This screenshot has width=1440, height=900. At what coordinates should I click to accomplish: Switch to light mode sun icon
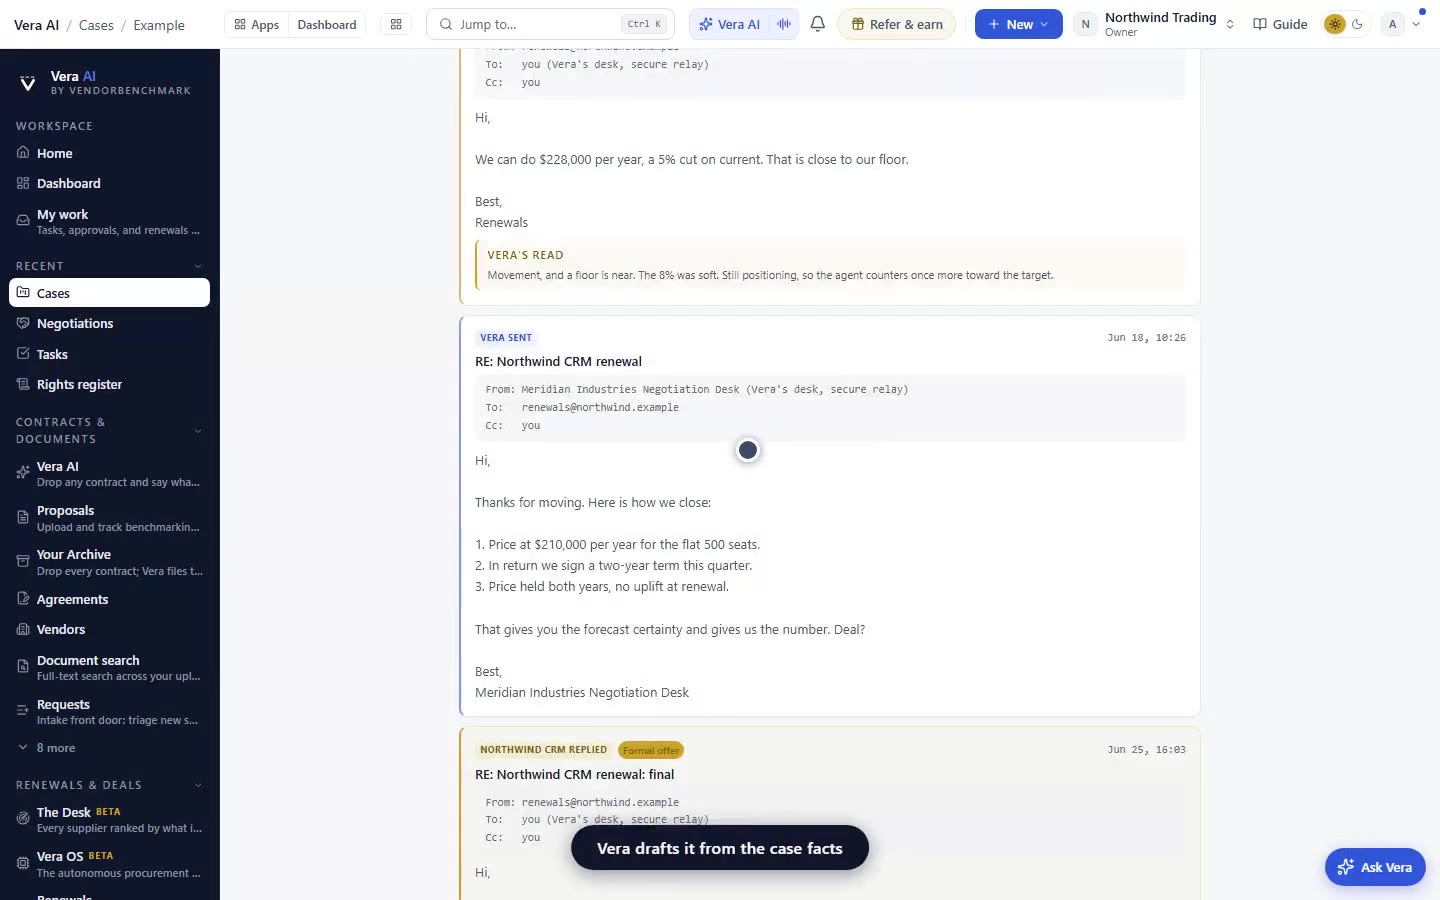pyautogui.click(x=1334, y=24)
